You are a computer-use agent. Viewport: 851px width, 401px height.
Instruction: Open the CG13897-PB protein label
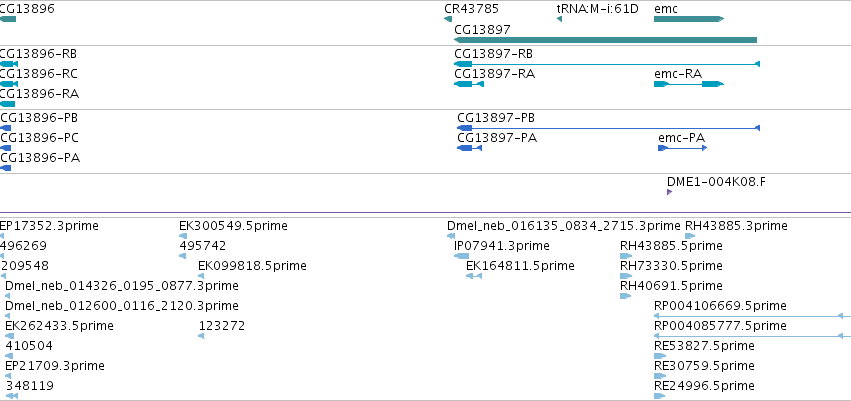[x=496, y=118]
